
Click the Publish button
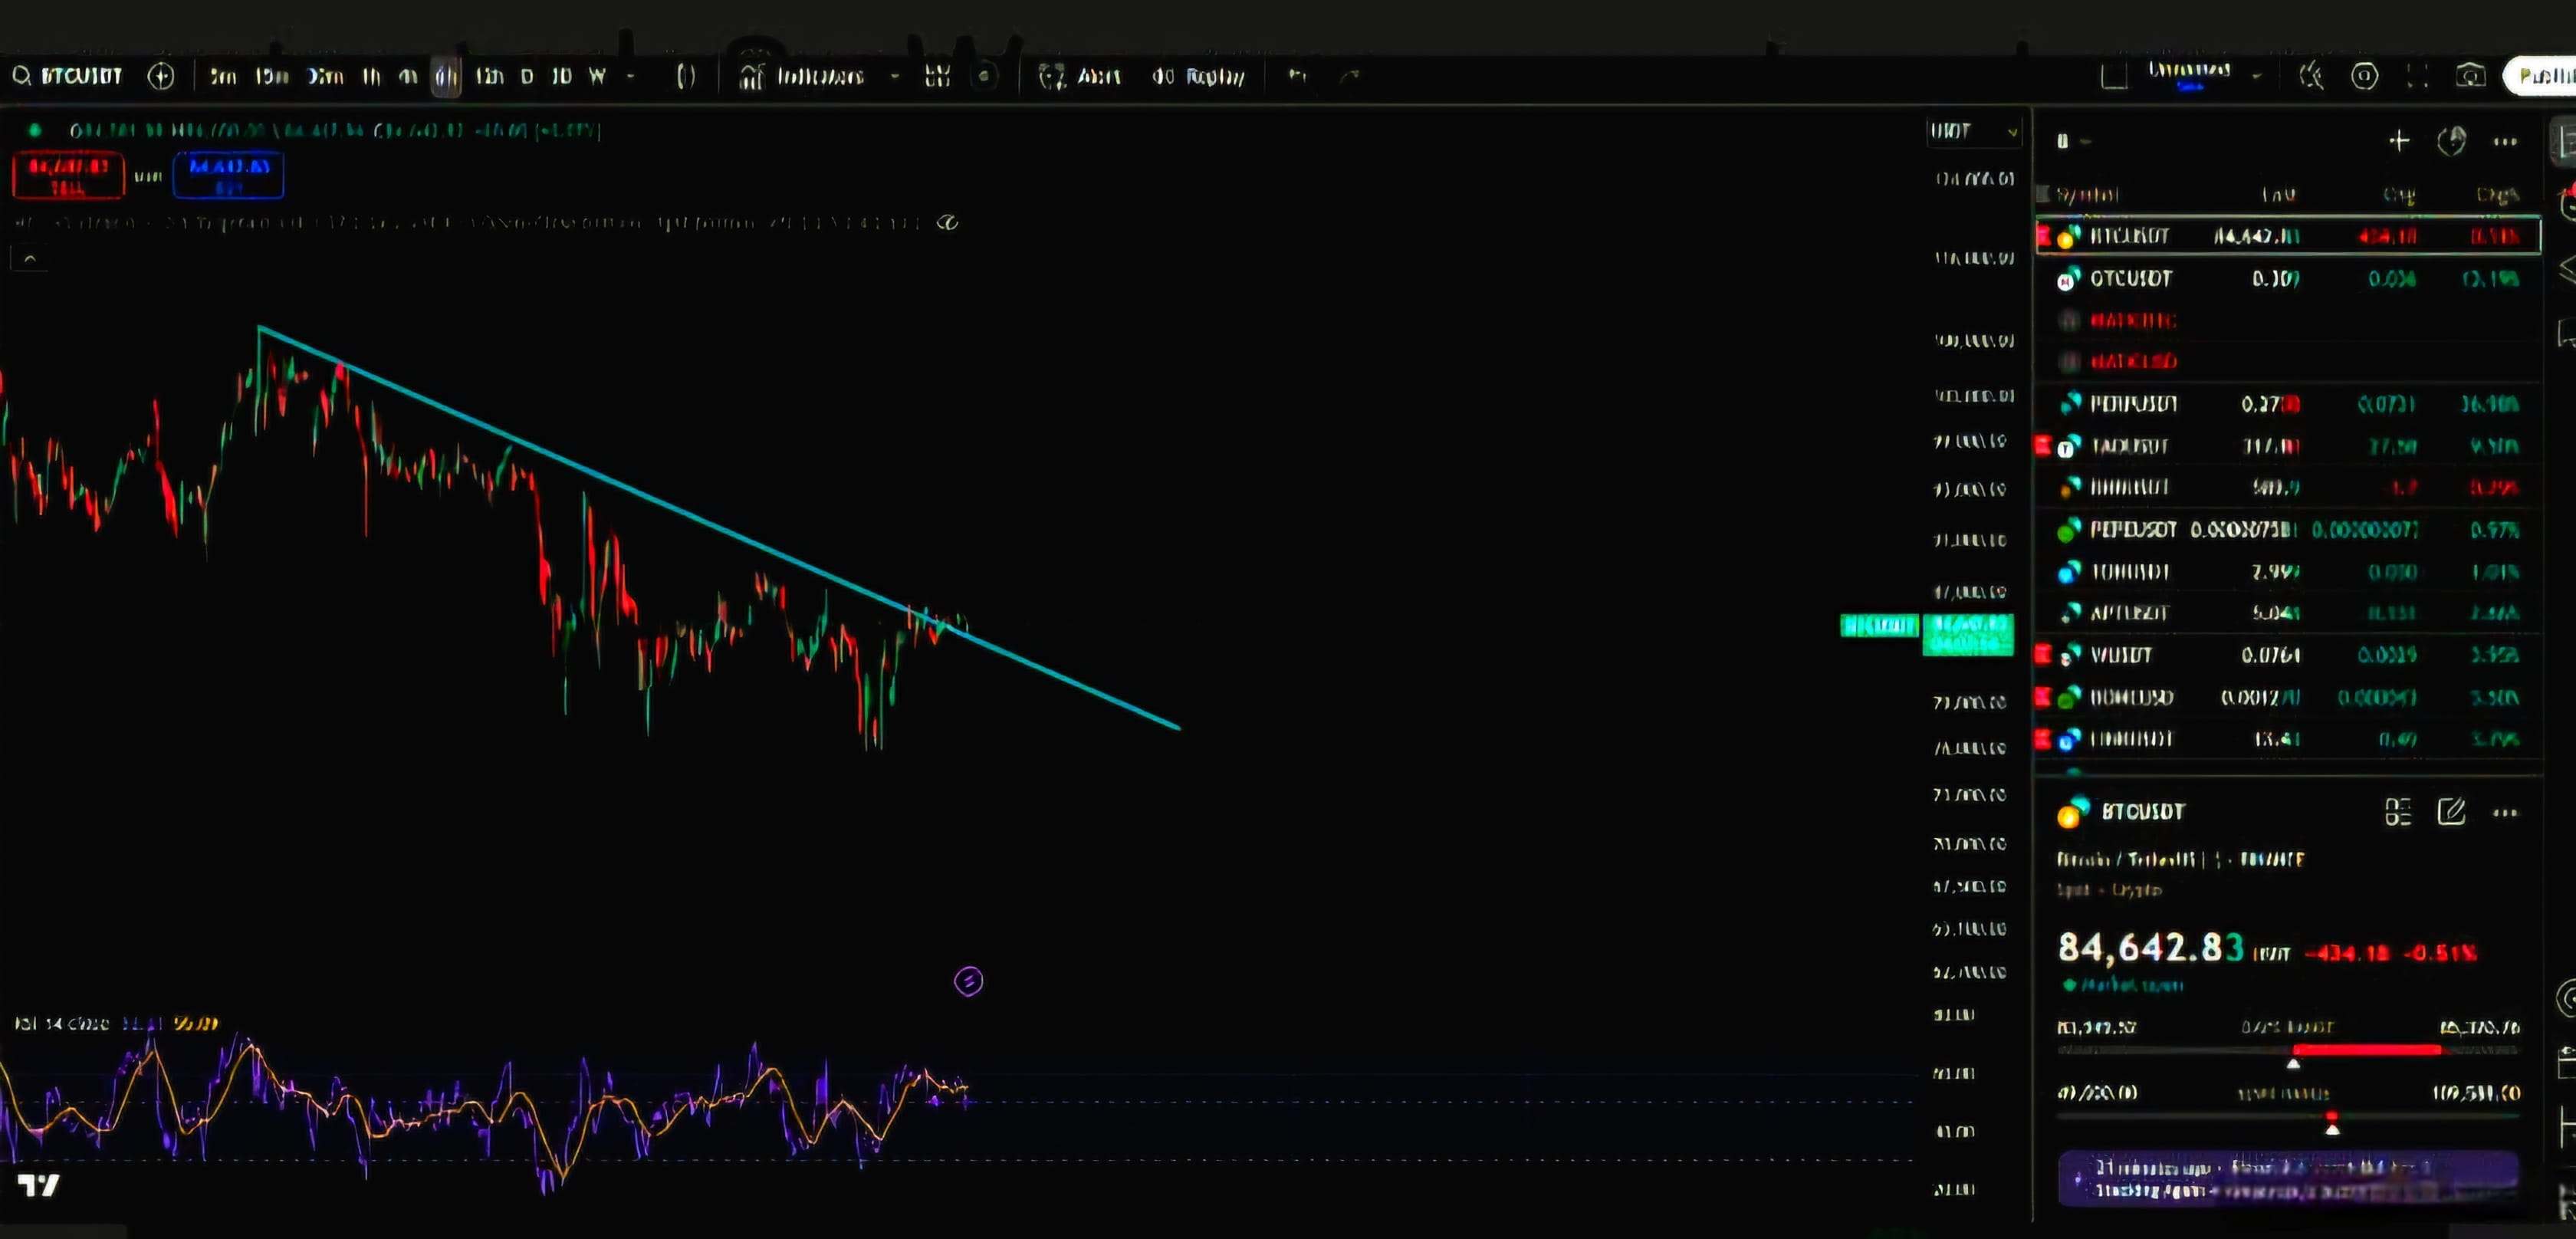(x=2541, y=76)
